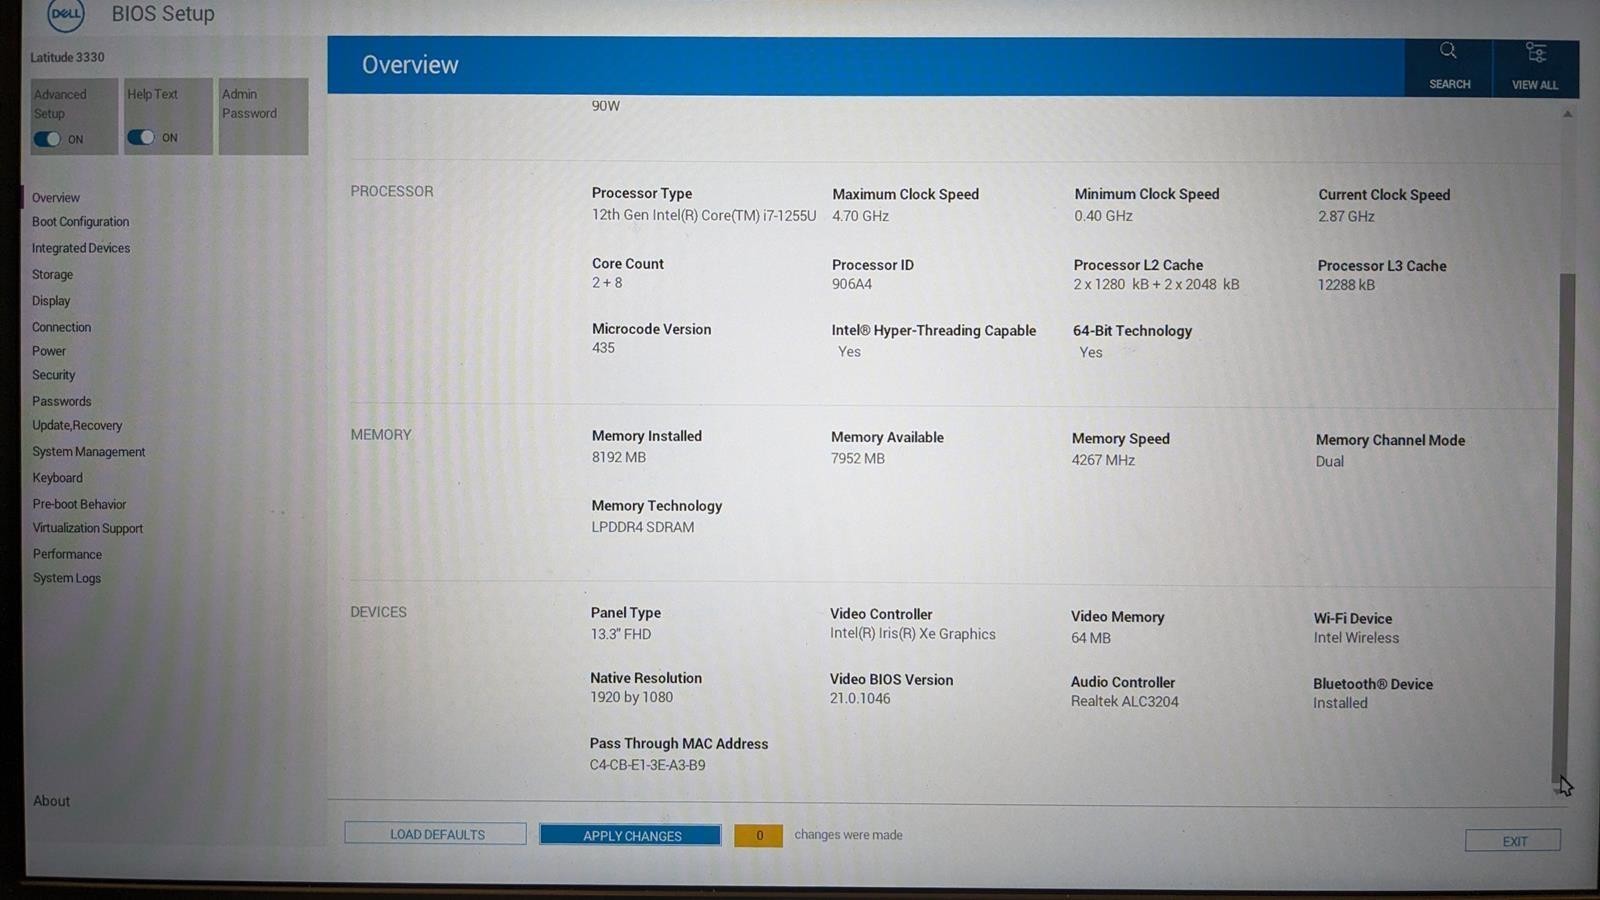1600x900 pixels.
Task: Click the Load Defaults button
Action: (436, 834)
